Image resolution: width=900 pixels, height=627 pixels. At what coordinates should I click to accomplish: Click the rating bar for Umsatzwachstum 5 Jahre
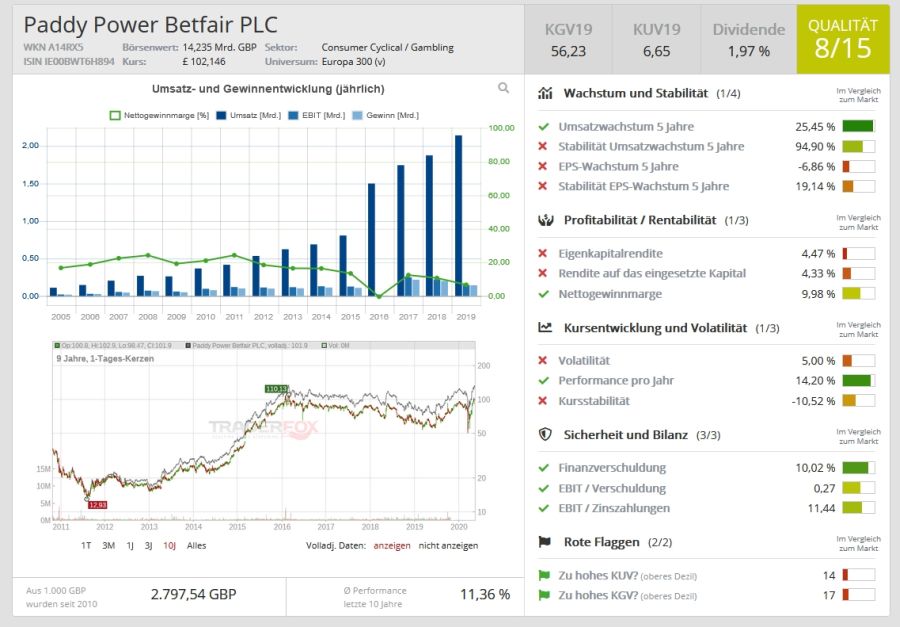859,126
